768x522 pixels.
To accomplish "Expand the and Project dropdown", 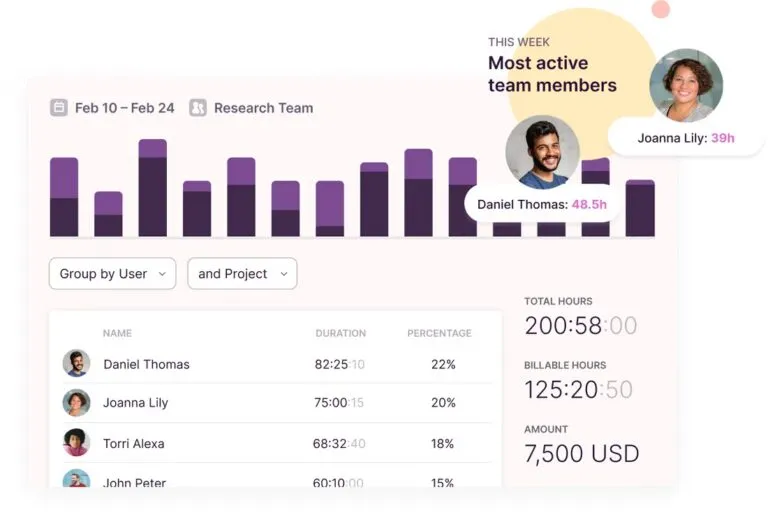I will pyautogui.click(x=242, y=274).
